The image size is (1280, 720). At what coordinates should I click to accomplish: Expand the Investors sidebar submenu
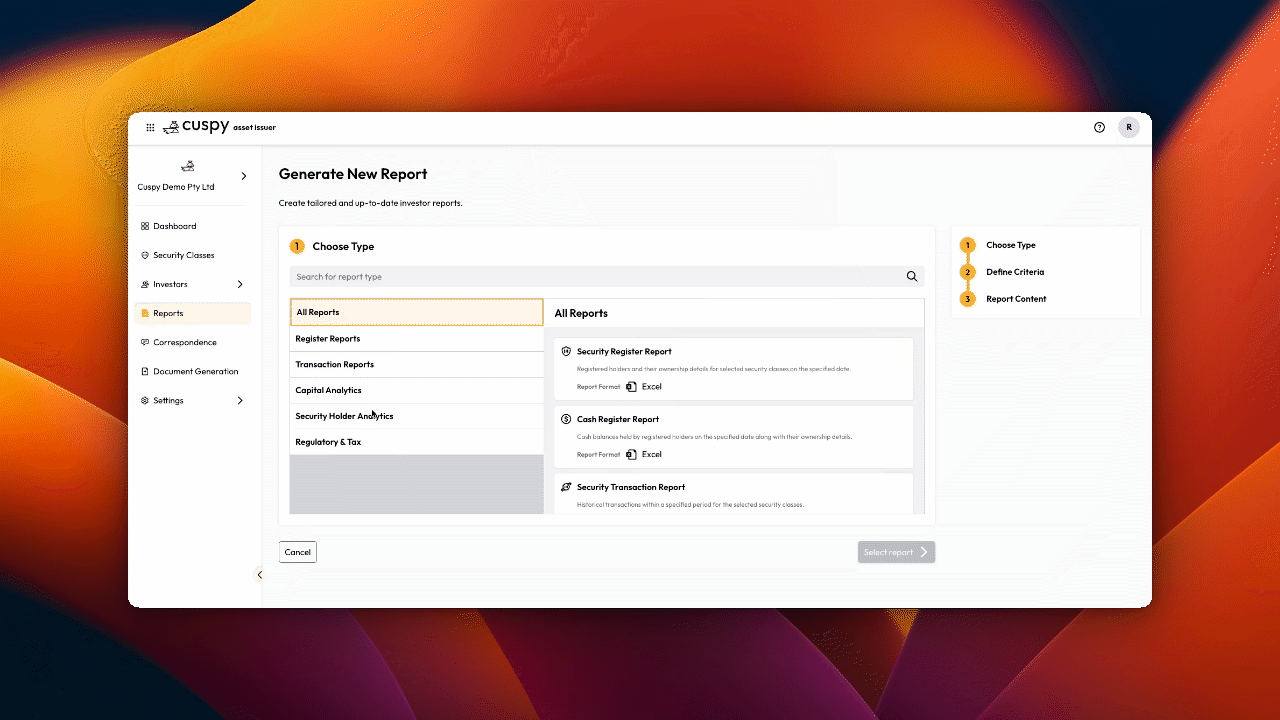[x=240, y=285]
